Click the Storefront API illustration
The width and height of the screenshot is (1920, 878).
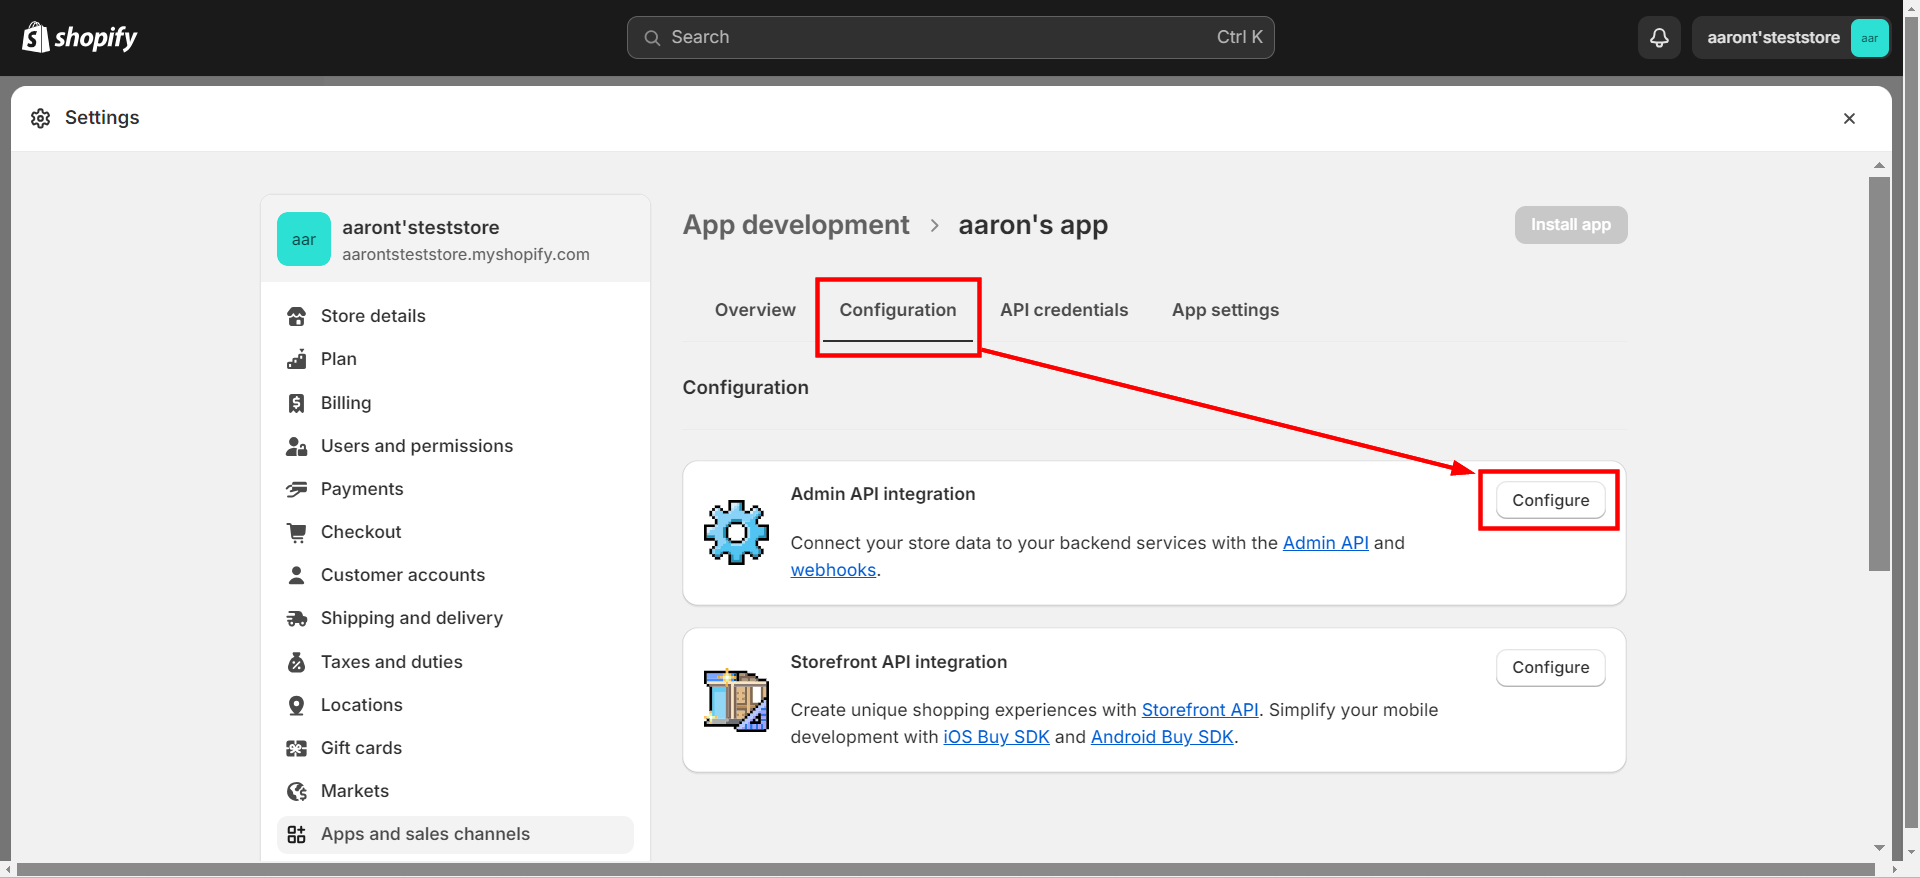[736, 700]
